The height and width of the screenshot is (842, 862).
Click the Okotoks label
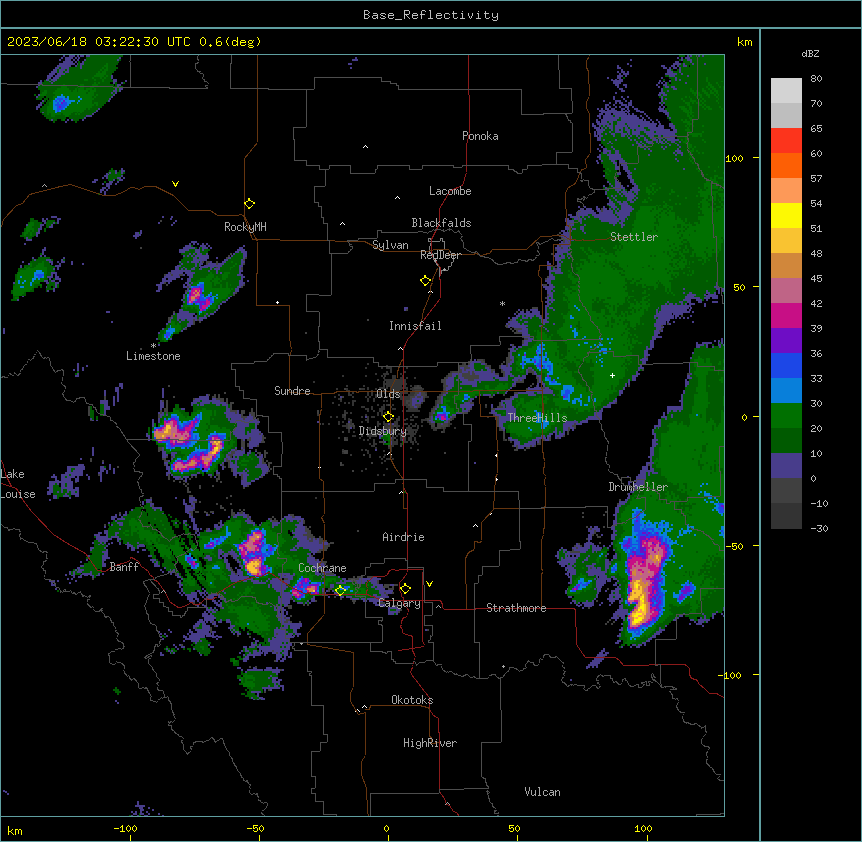tap(412, 700)
